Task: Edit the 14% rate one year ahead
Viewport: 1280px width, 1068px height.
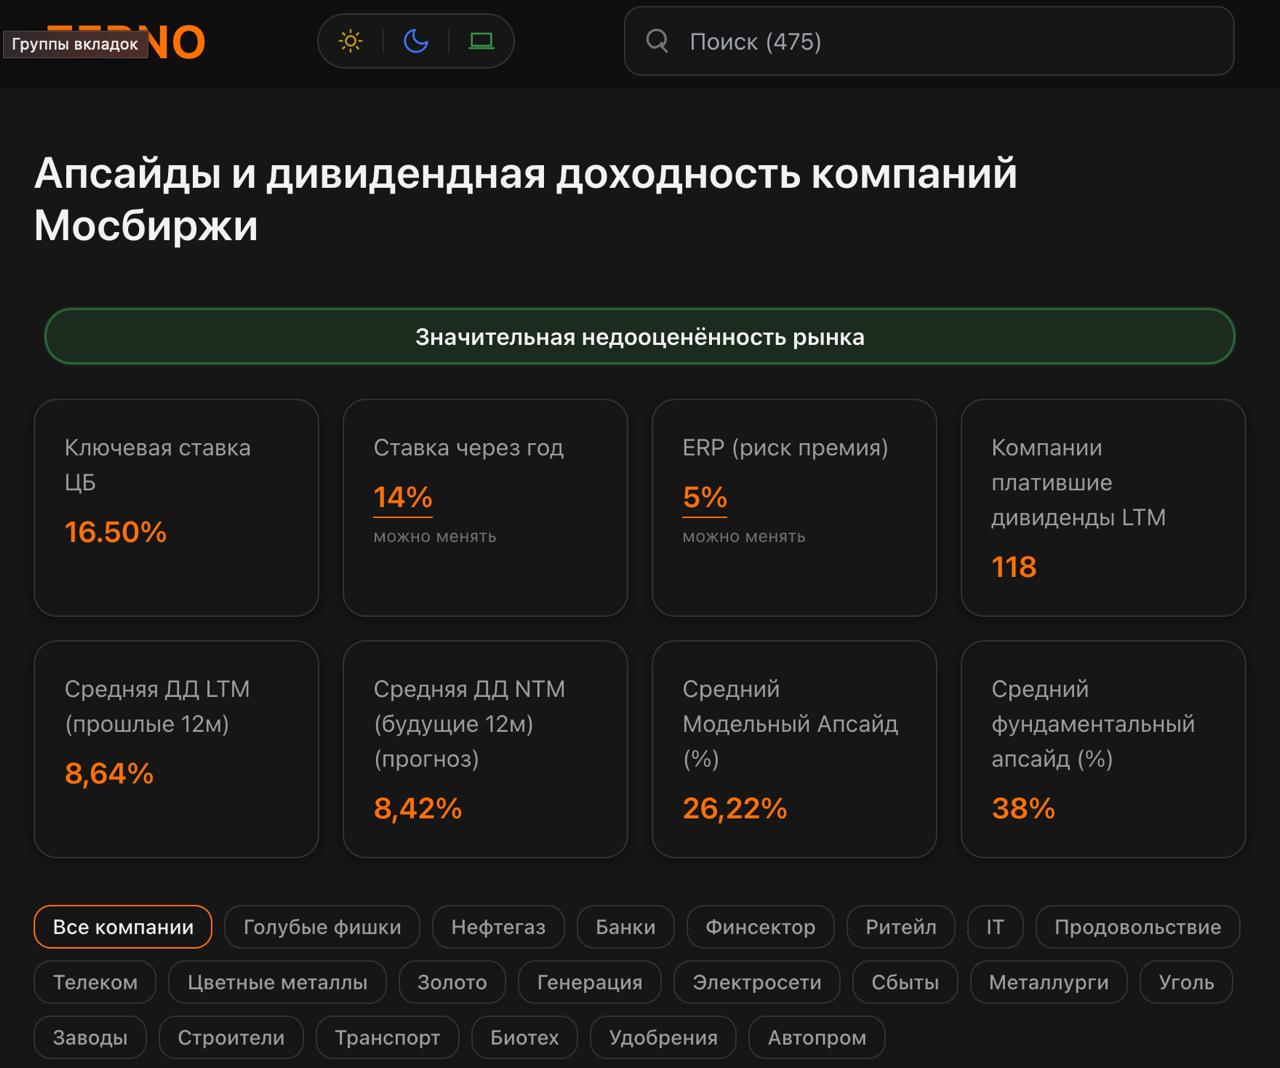Action: 403,497
